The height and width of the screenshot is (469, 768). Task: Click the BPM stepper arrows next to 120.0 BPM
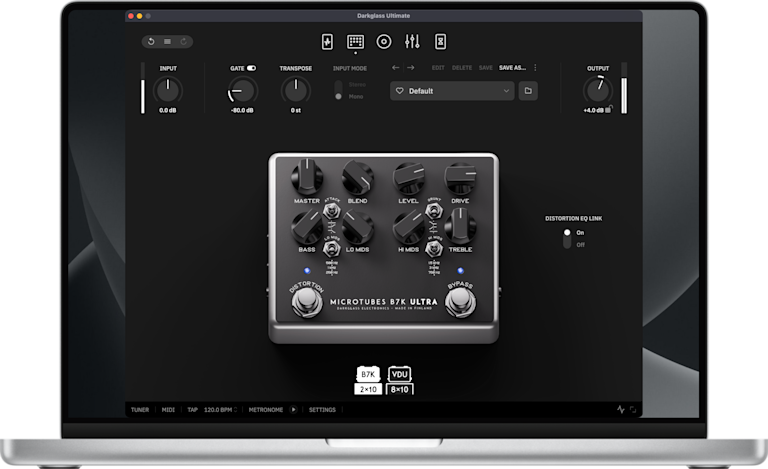[x=235, y=409]
